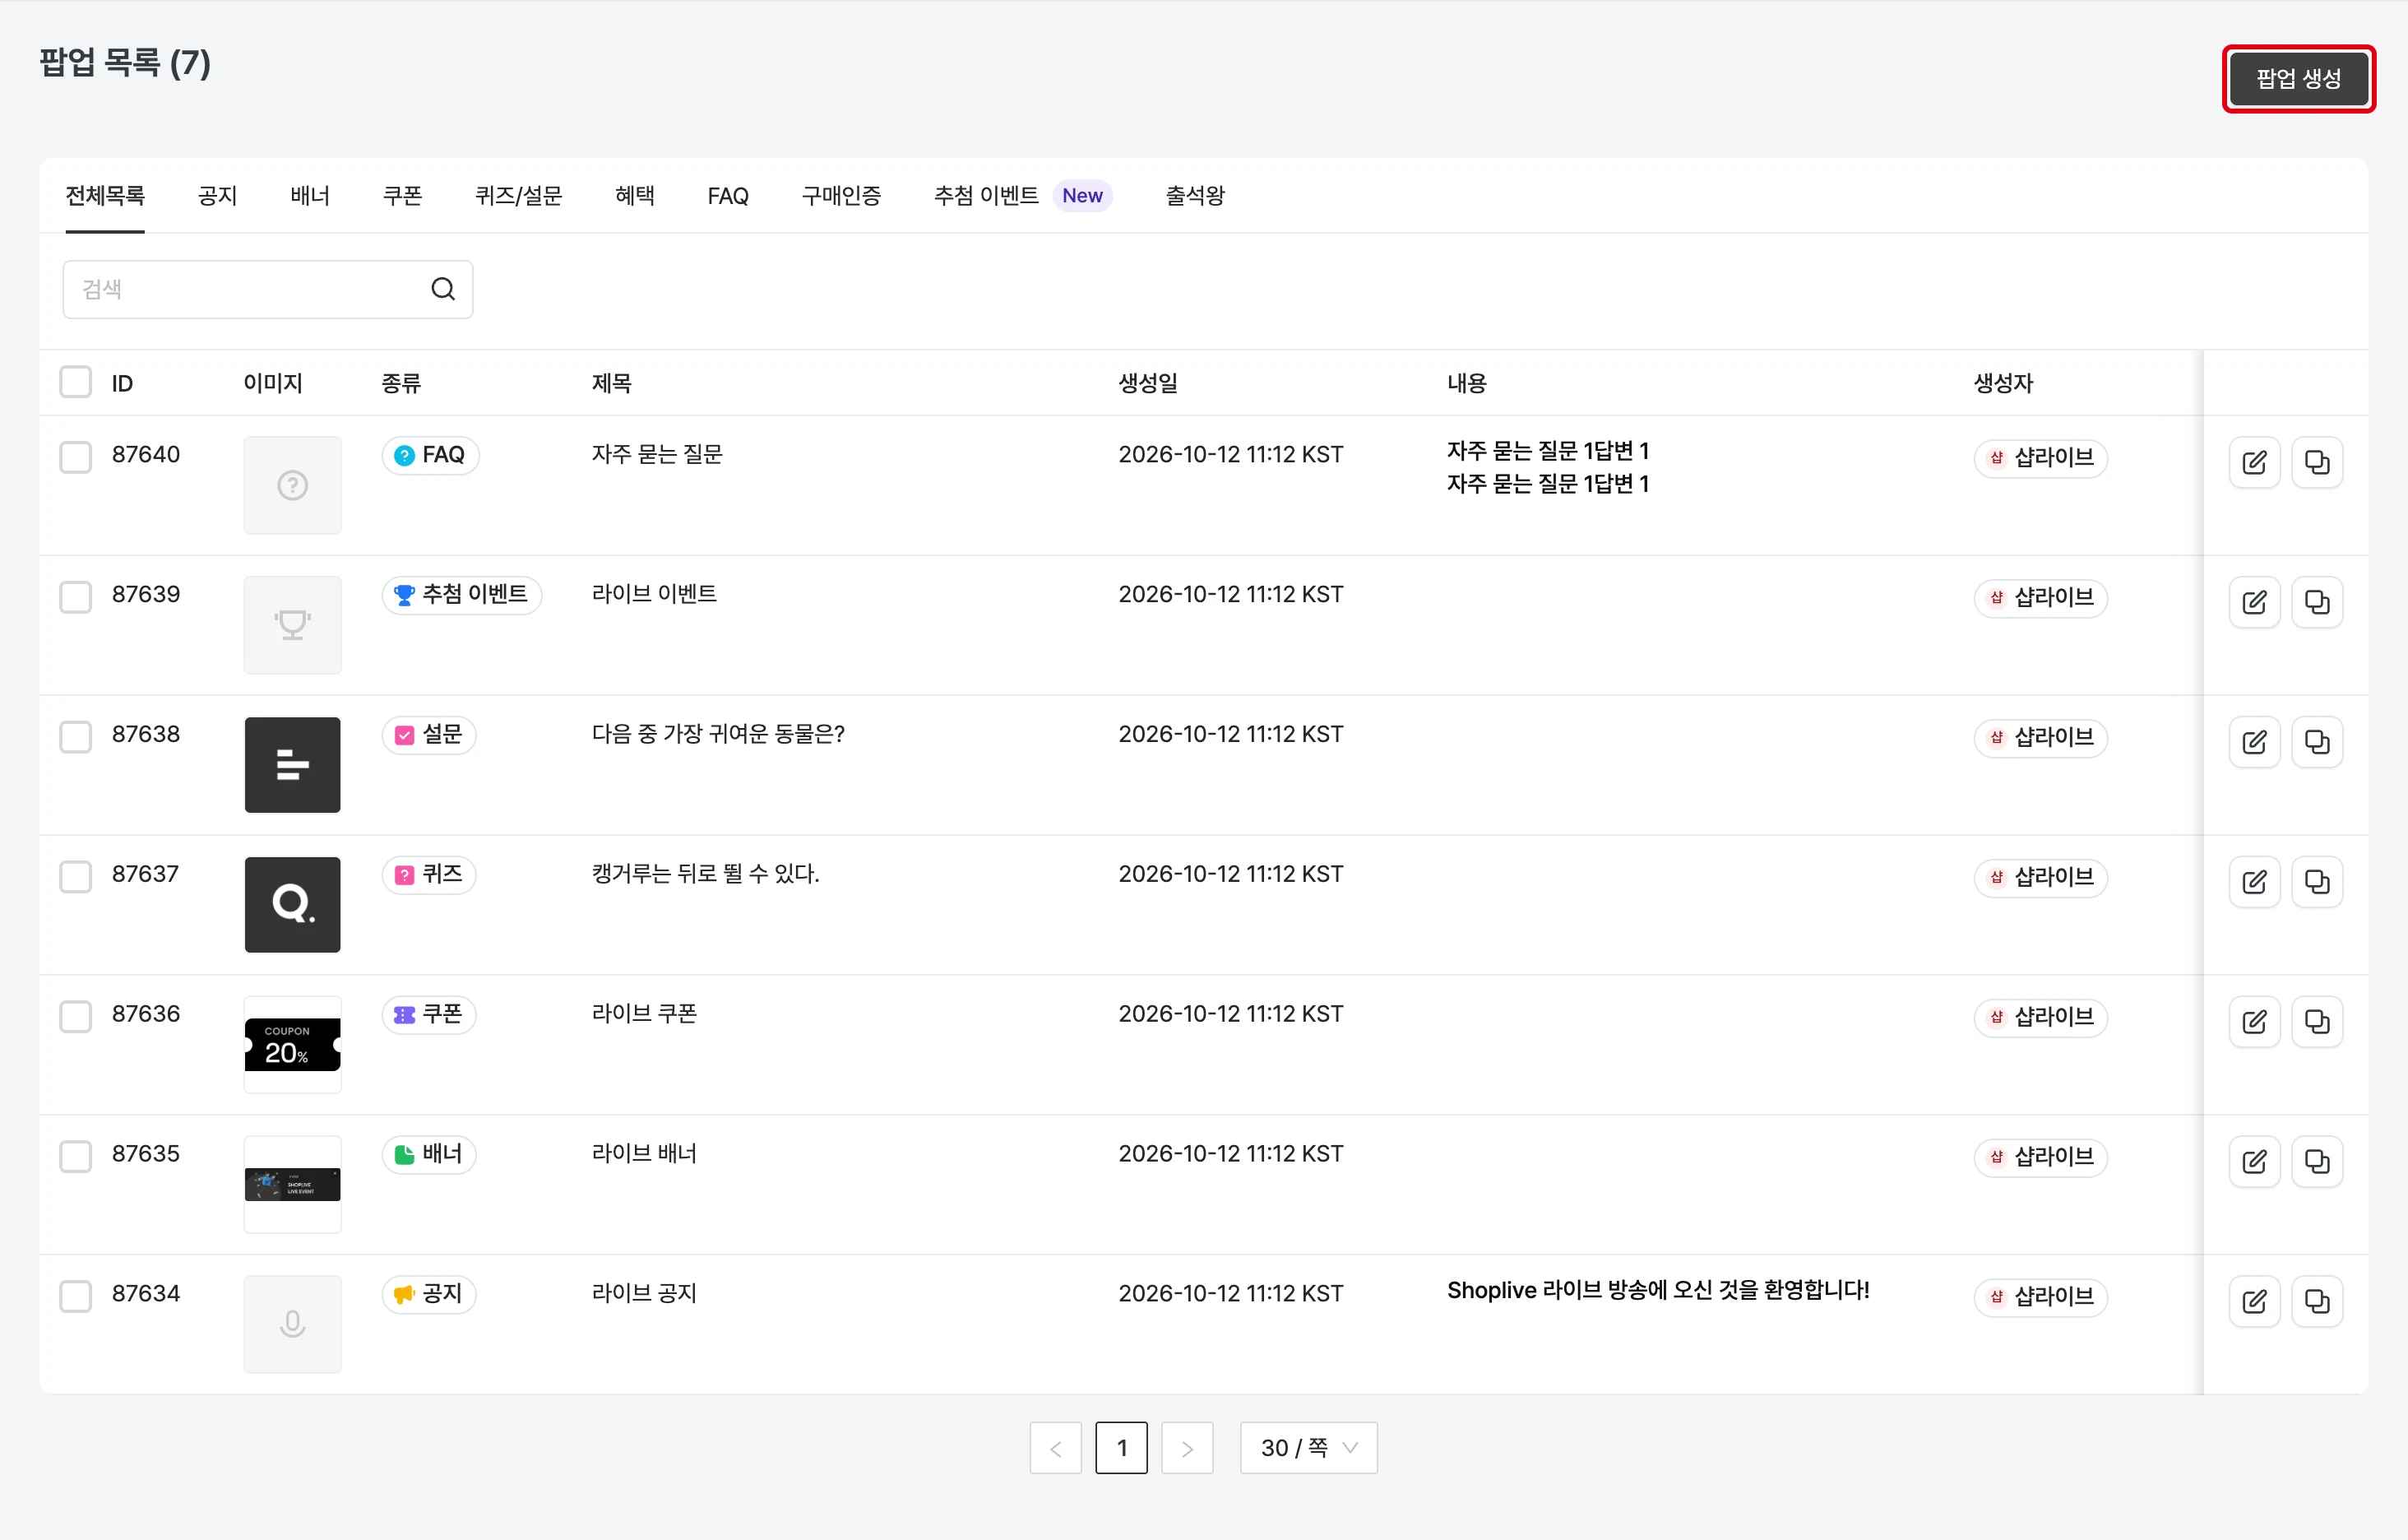The height and width of the screenshot is (1540, 2408).
Task: Open the 배너 tab
Action: point(310,196)
